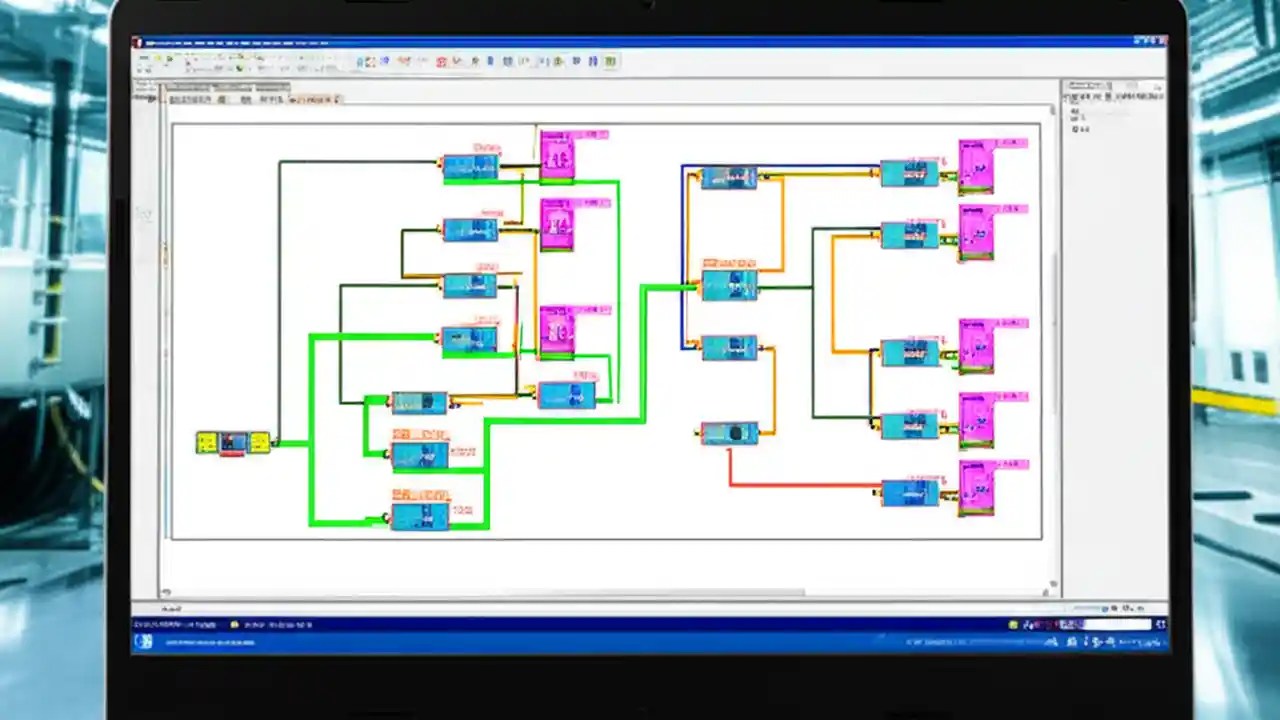
Task: Open the dropdown in the right panel header
Action: [1108, 85]
